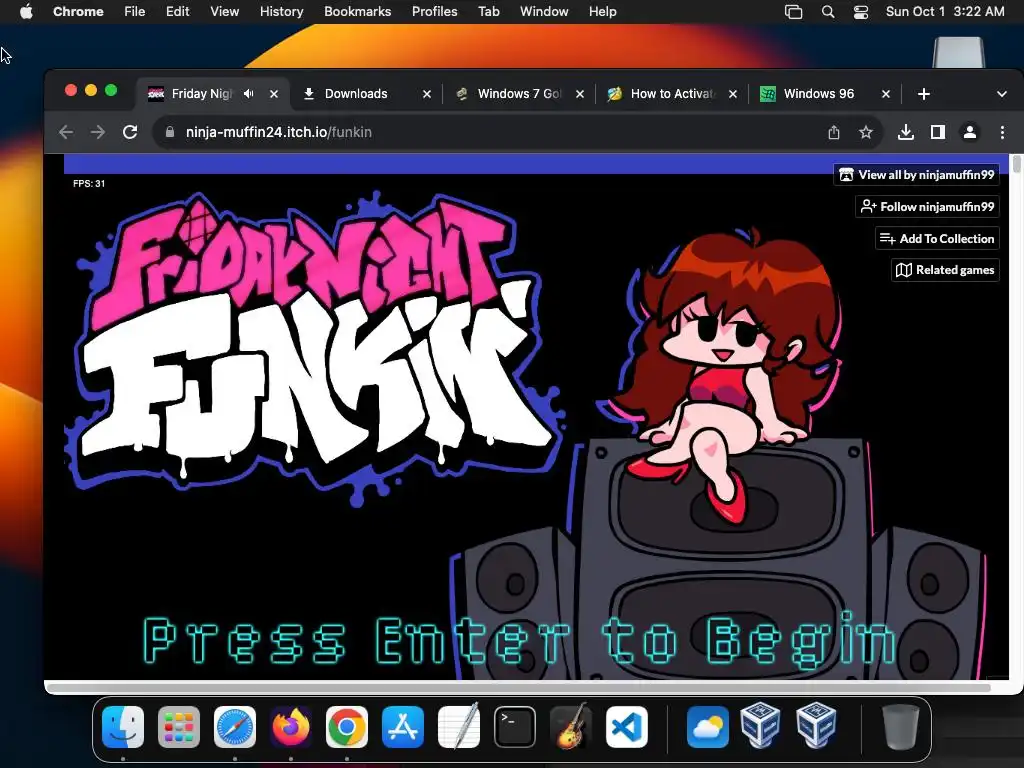Image resolution: width=1024 pixels, height=768 pixels.
Task: Open Chrome from the Dock
Action: tap(347, 727)
